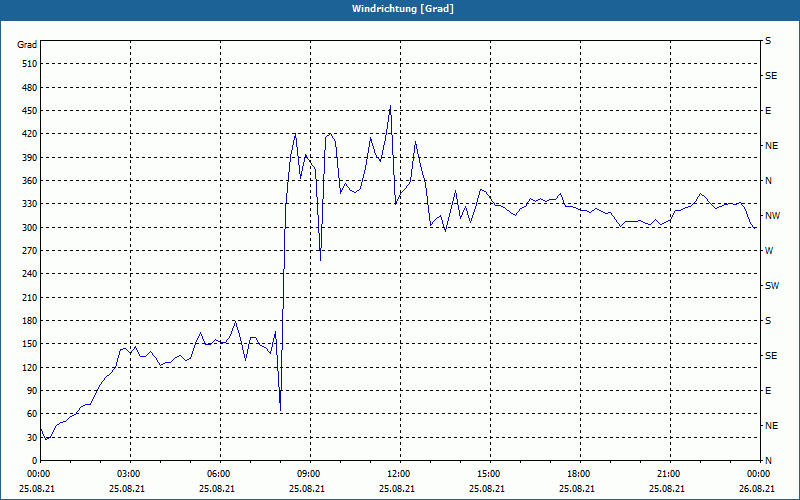Click the wind-direction line's highest peak near 450
The width and height of the screenshot is (800, 500).
point(391,106)
